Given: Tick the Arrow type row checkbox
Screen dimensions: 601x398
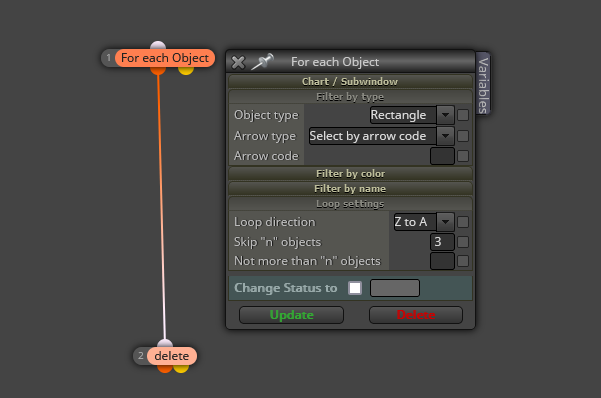Looking at the screenshot, I should (463, 136).
